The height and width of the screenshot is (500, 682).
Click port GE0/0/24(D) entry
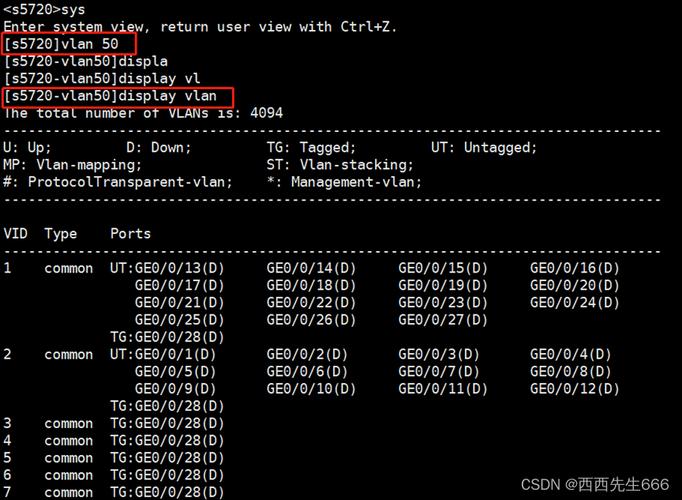pos(574,302)
